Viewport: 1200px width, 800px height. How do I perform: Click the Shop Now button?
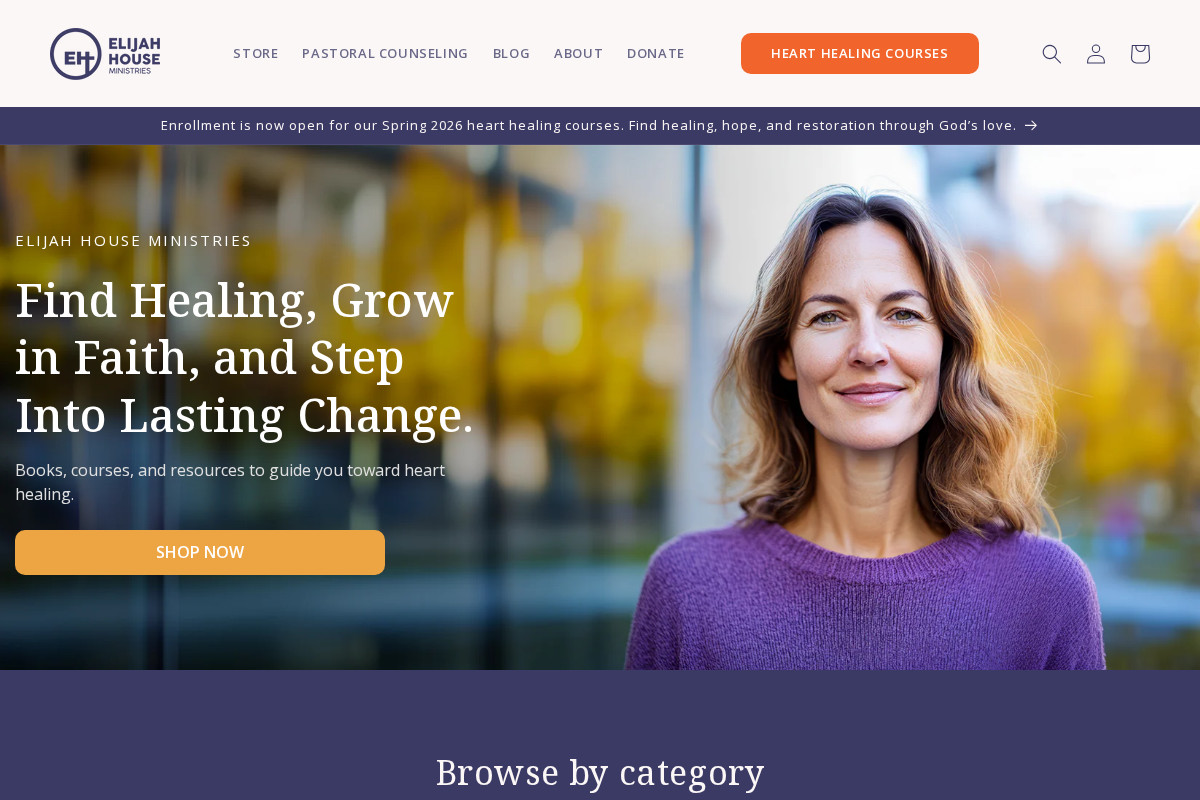[200, 552]
